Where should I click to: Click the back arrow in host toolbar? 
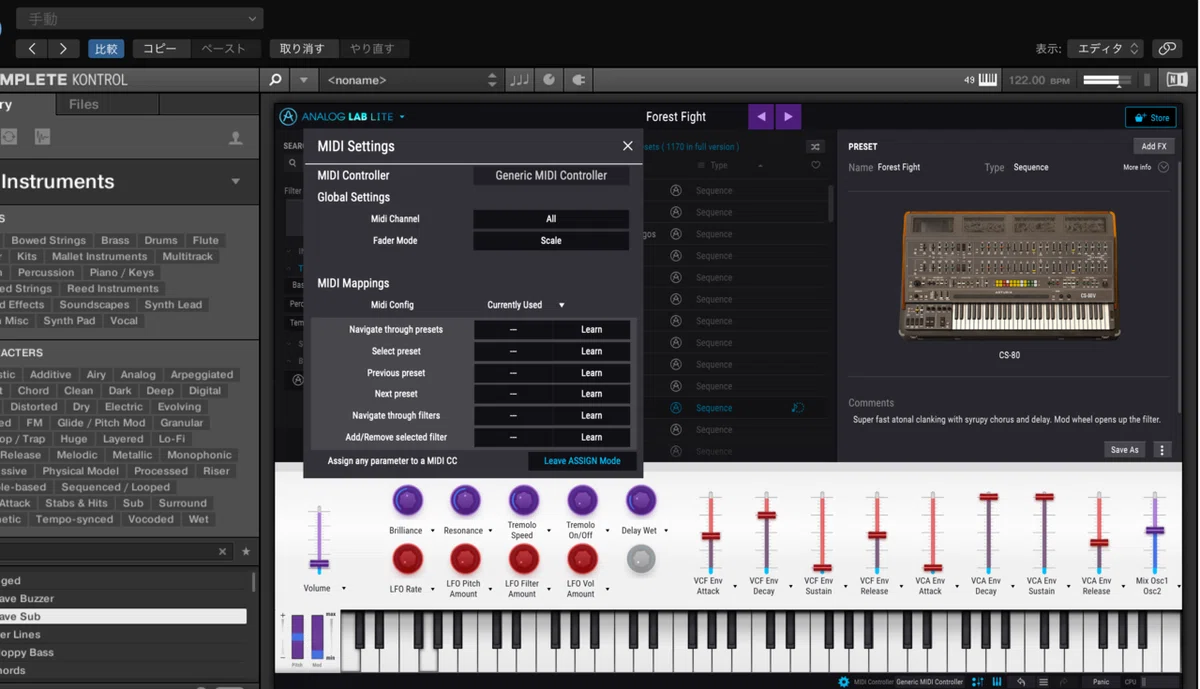33,48
